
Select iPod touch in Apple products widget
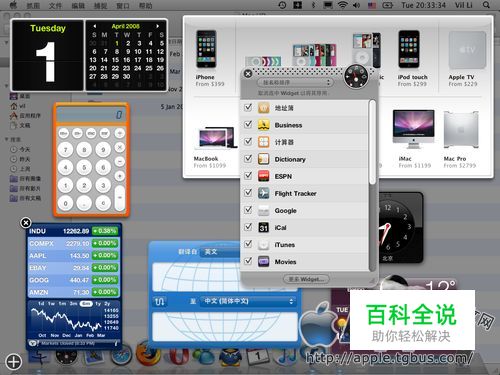click(x=412, y=59)
